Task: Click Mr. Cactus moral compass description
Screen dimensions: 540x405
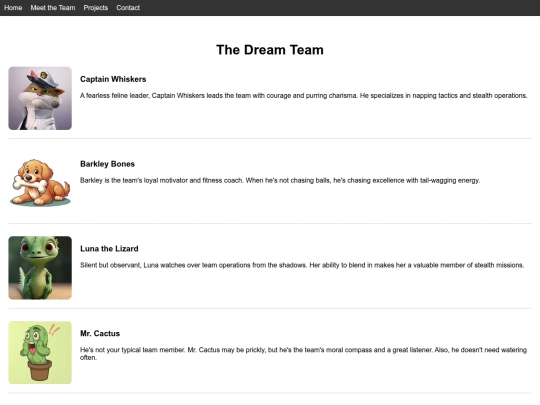Action: coord(303,354)
